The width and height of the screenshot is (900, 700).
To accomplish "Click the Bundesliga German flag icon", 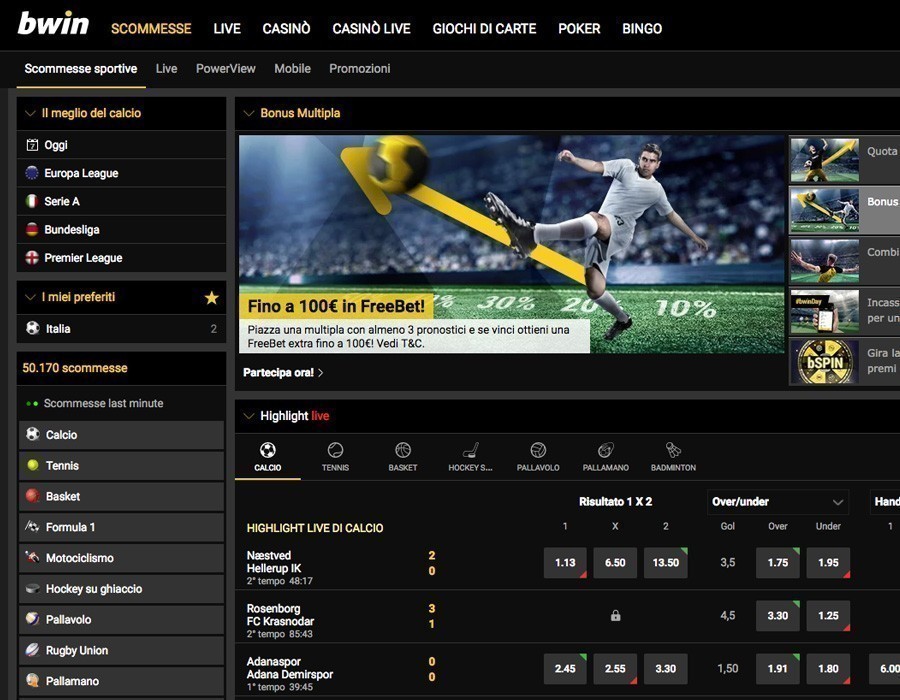I will coord(32,230).
